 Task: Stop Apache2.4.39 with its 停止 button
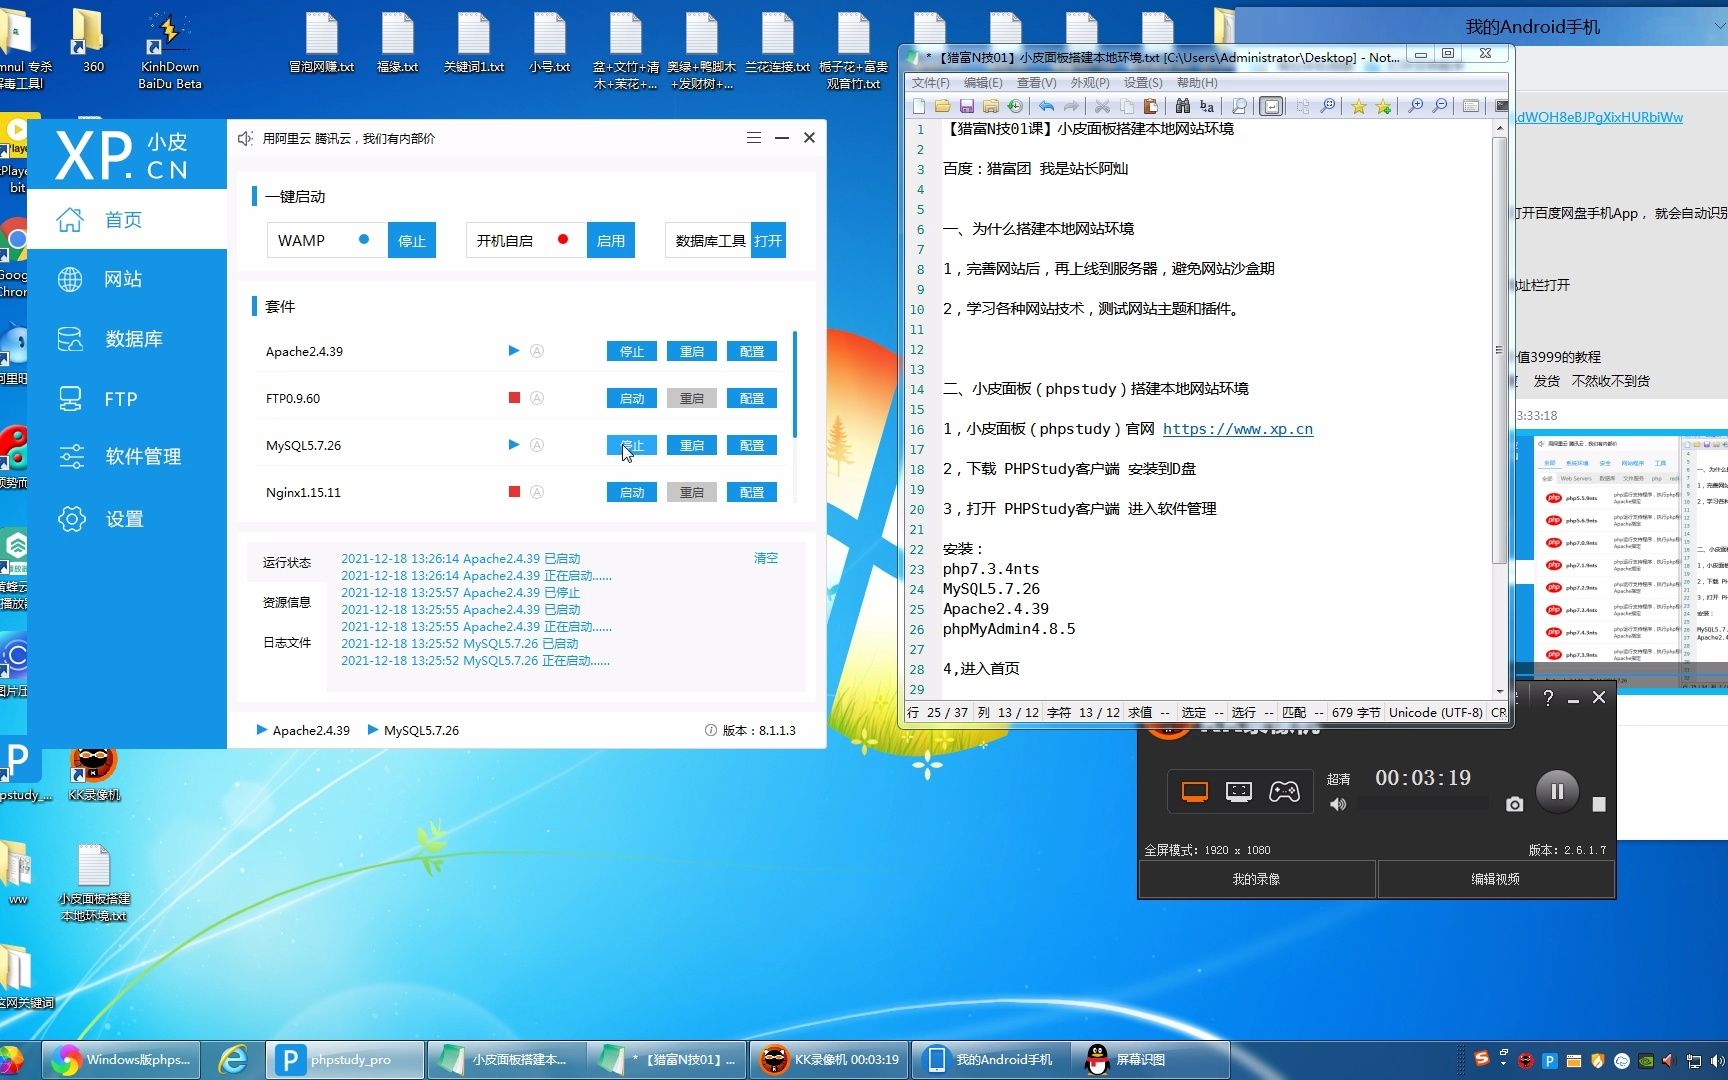(632, 351)
